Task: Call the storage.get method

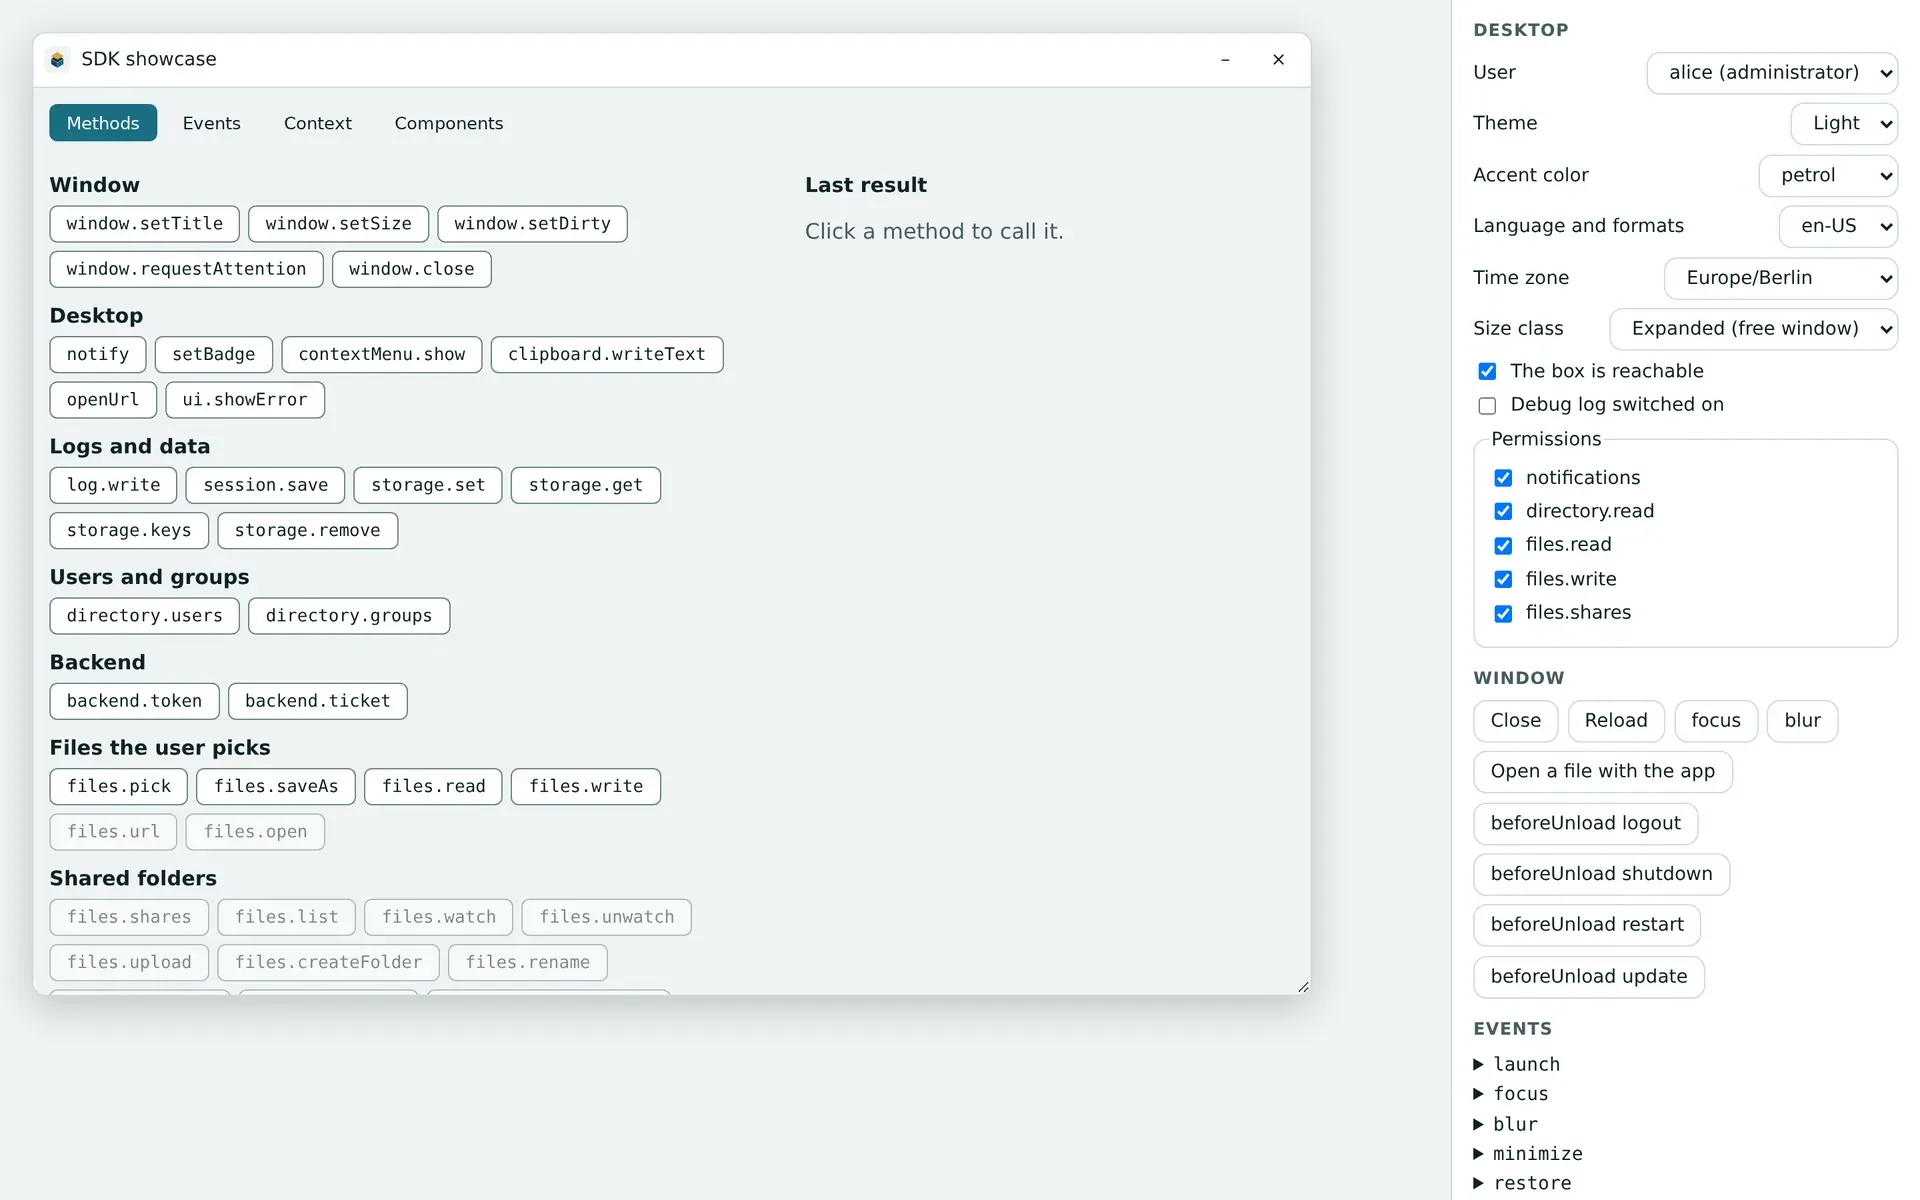Action: pyautogui.click(x=586, y=485)
